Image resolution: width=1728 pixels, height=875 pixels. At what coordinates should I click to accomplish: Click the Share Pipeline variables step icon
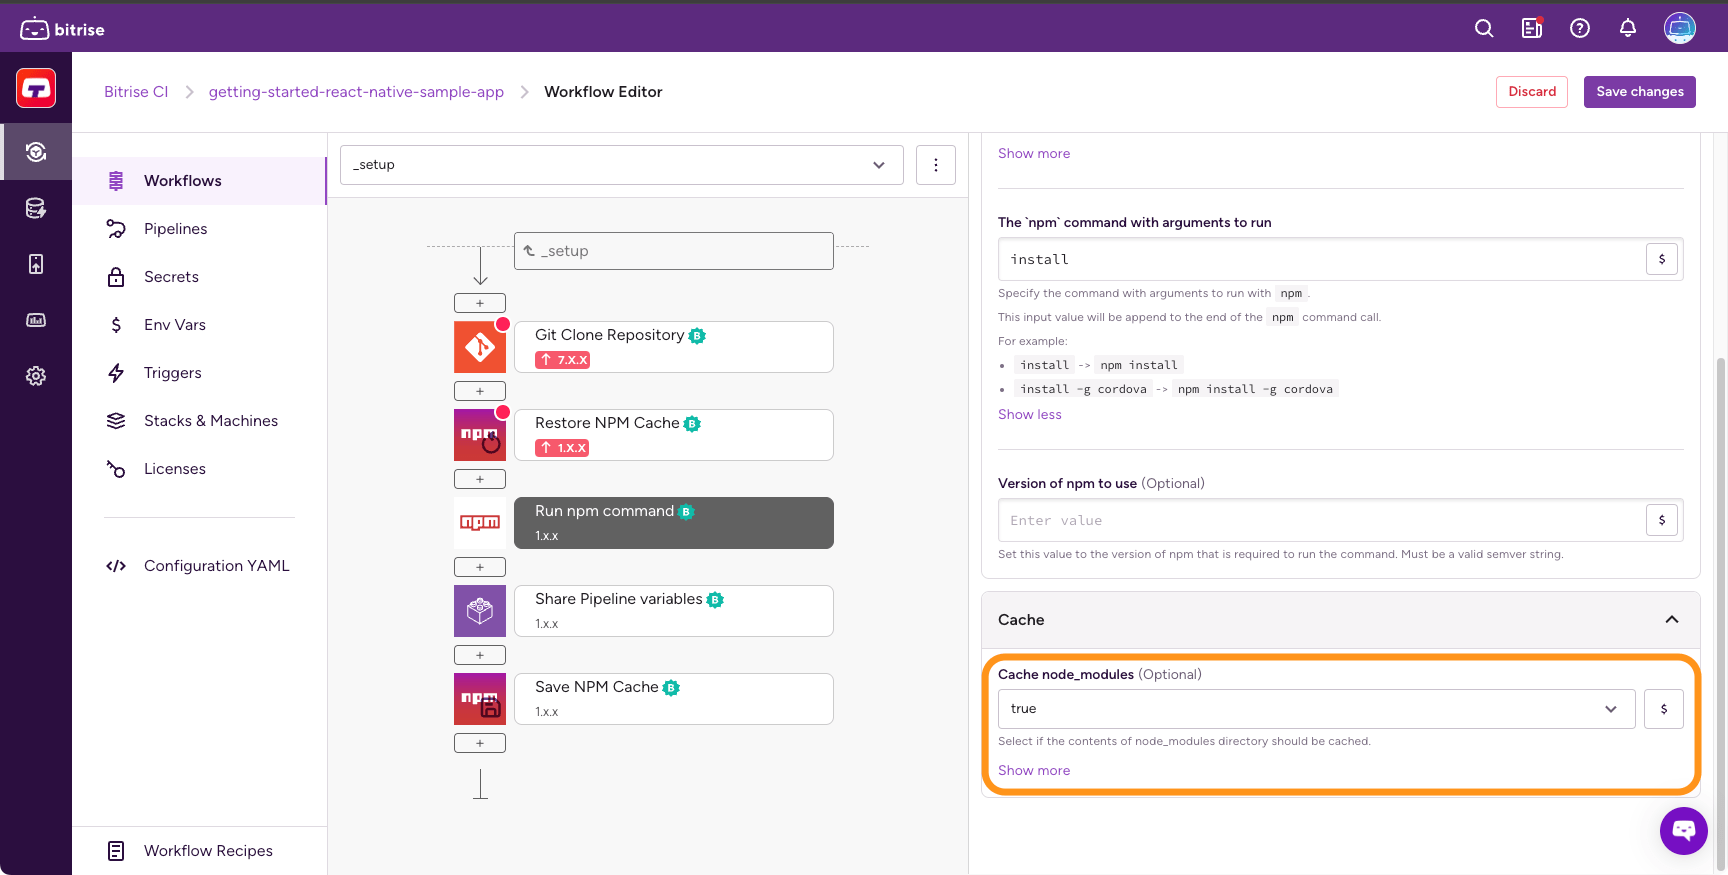click(480, 611)
